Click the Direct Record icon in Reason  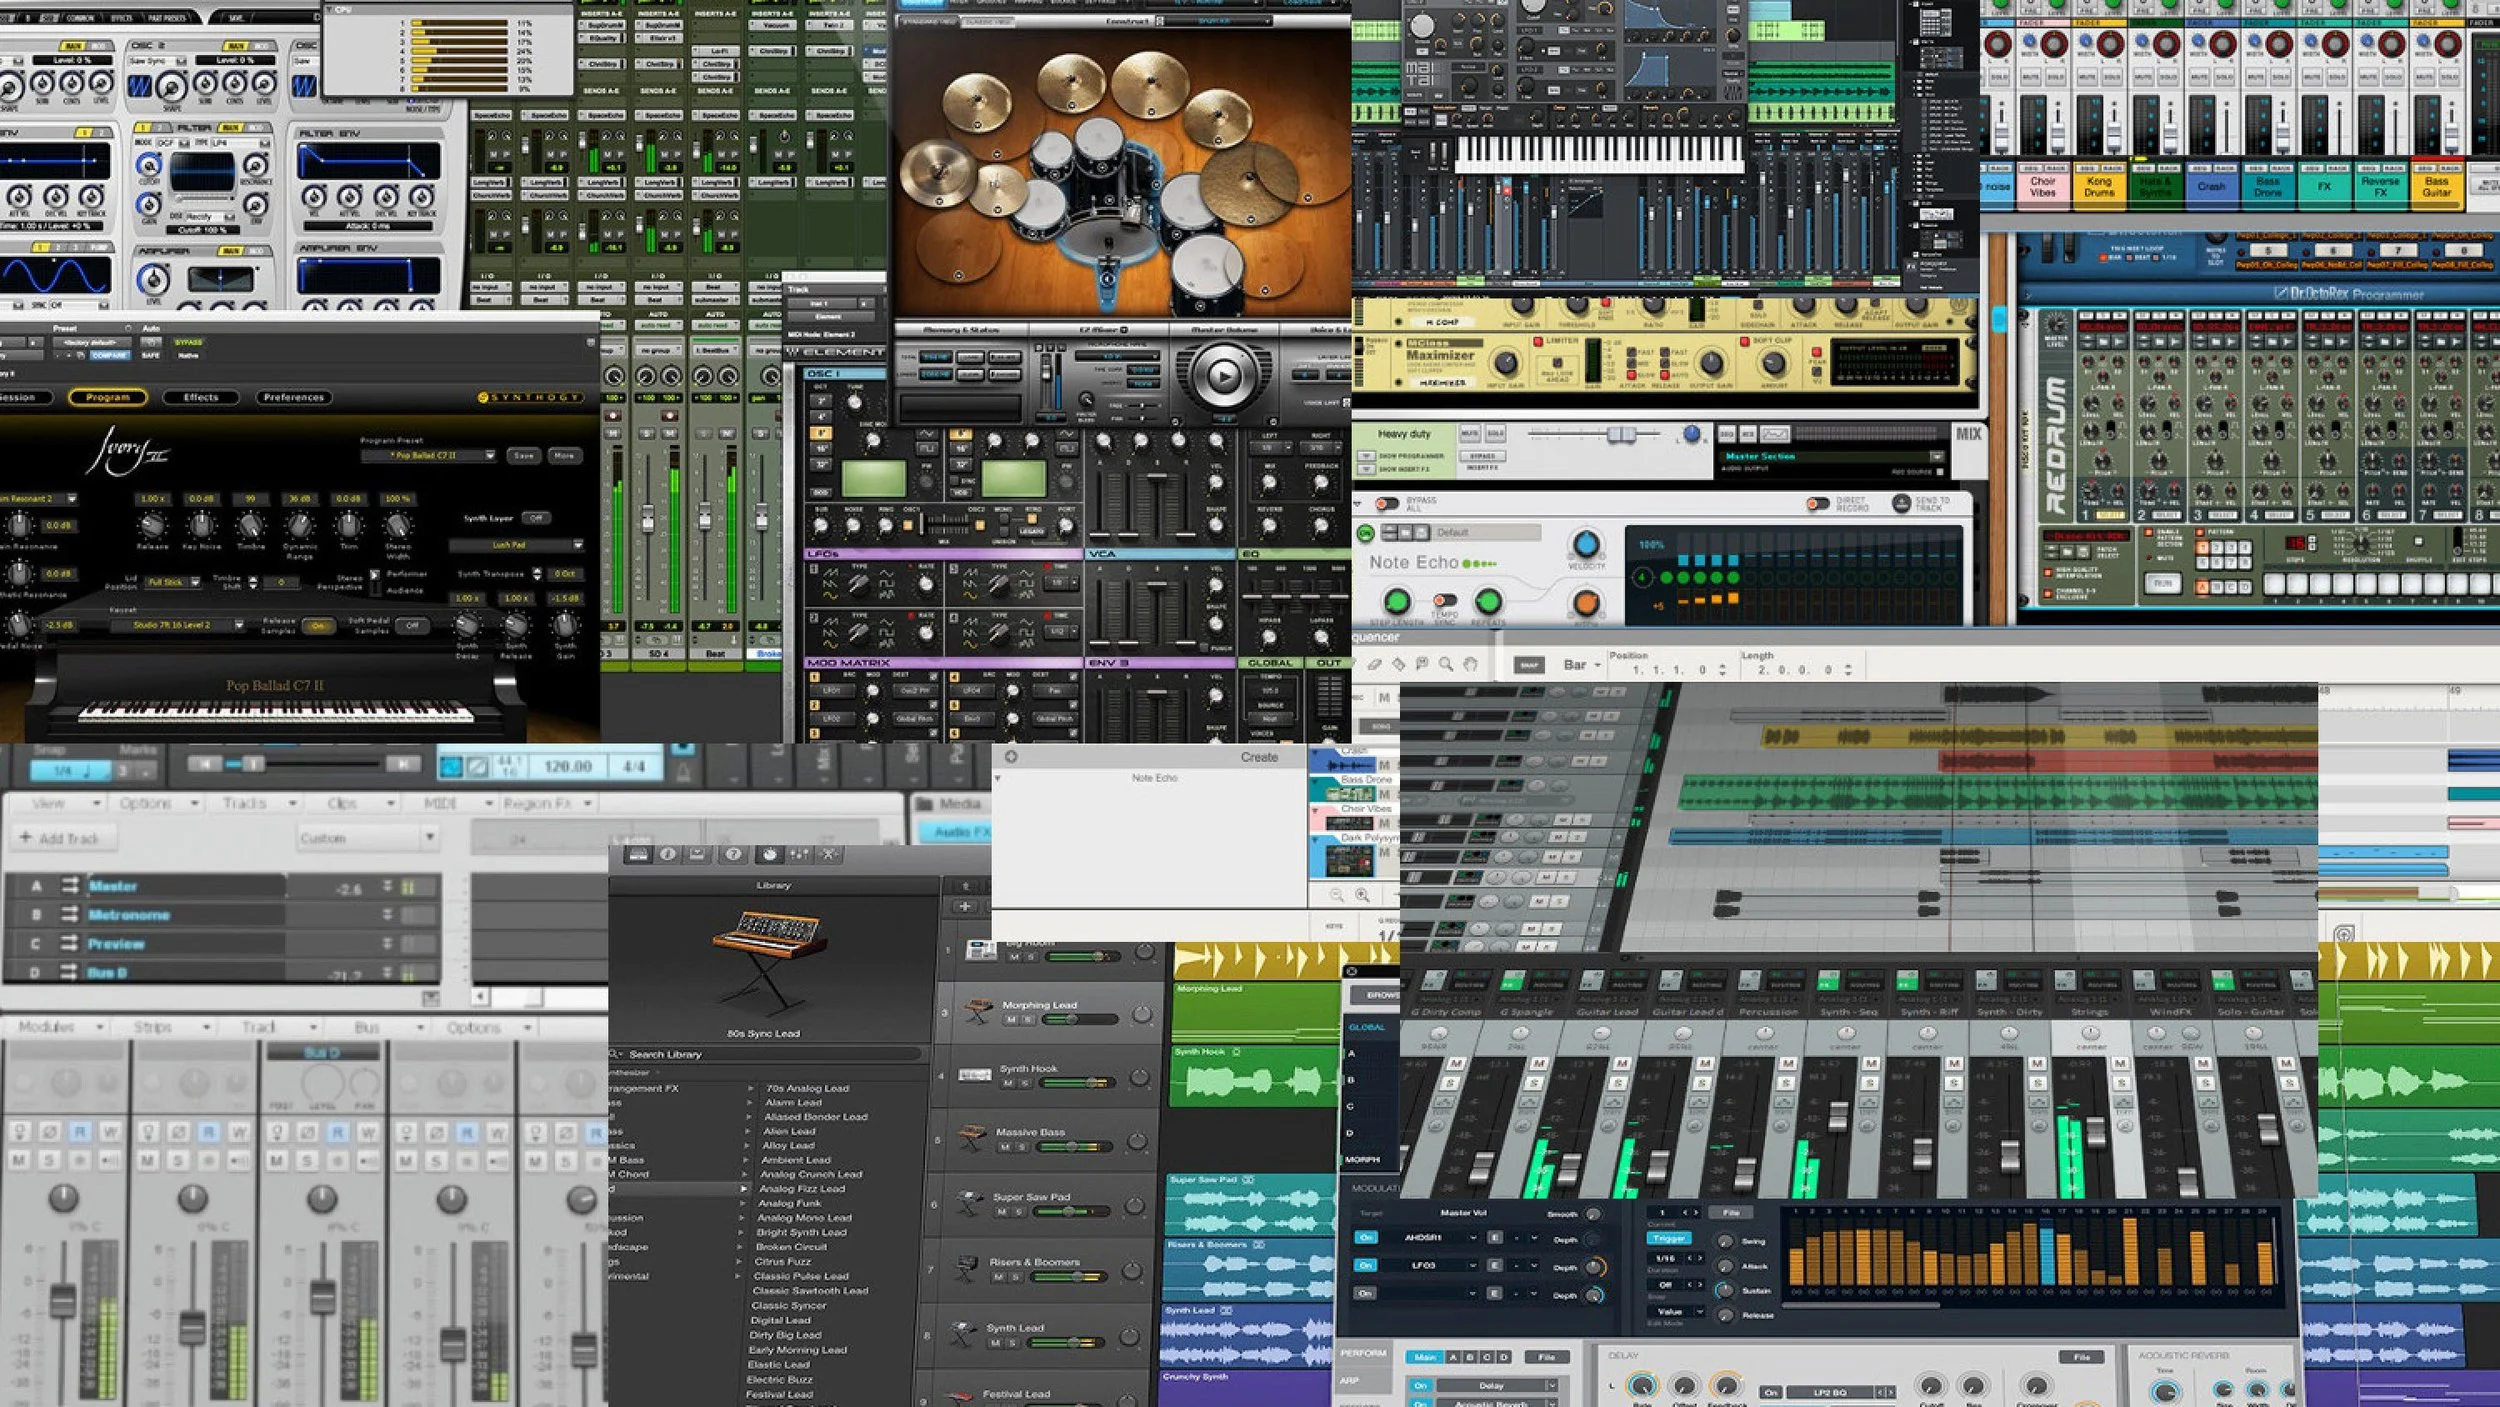click(1813, 505)
